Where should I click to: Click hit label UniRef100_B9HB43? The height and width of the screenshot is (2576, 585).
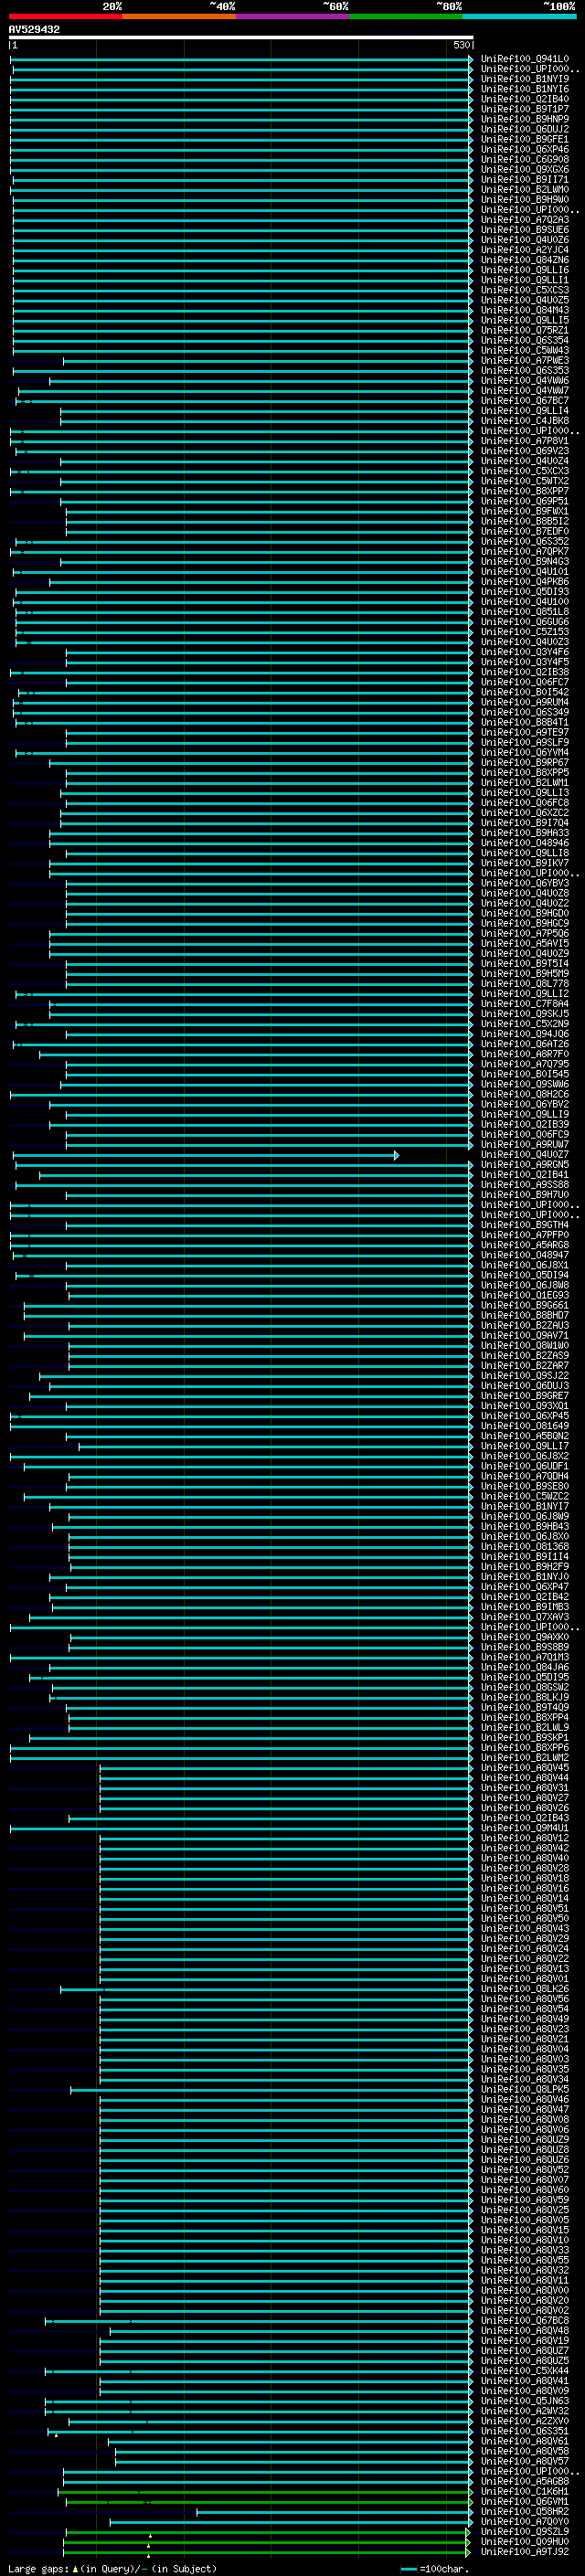click(525, 1527)
